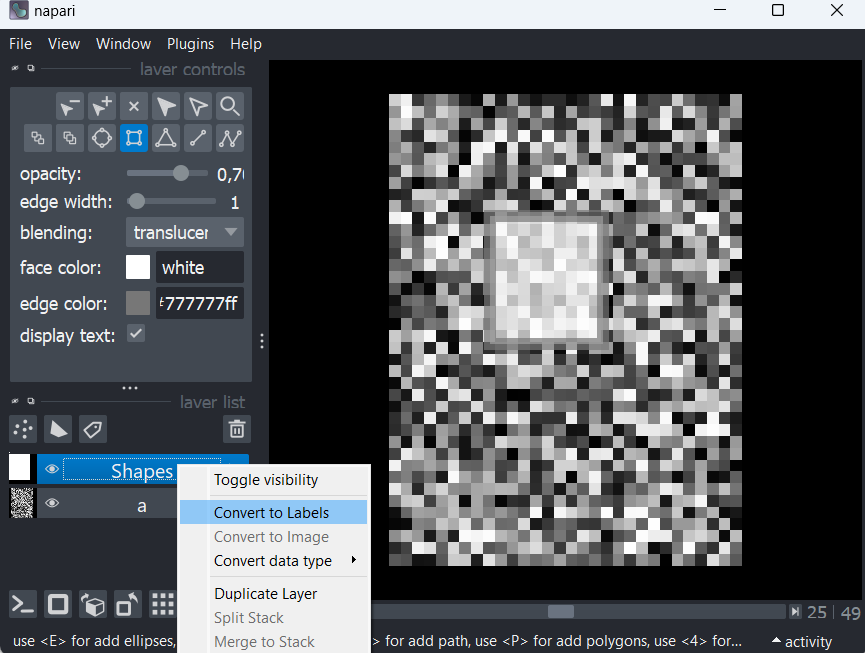Create a new labels layer
865x653 pixels.
[93, 429]
